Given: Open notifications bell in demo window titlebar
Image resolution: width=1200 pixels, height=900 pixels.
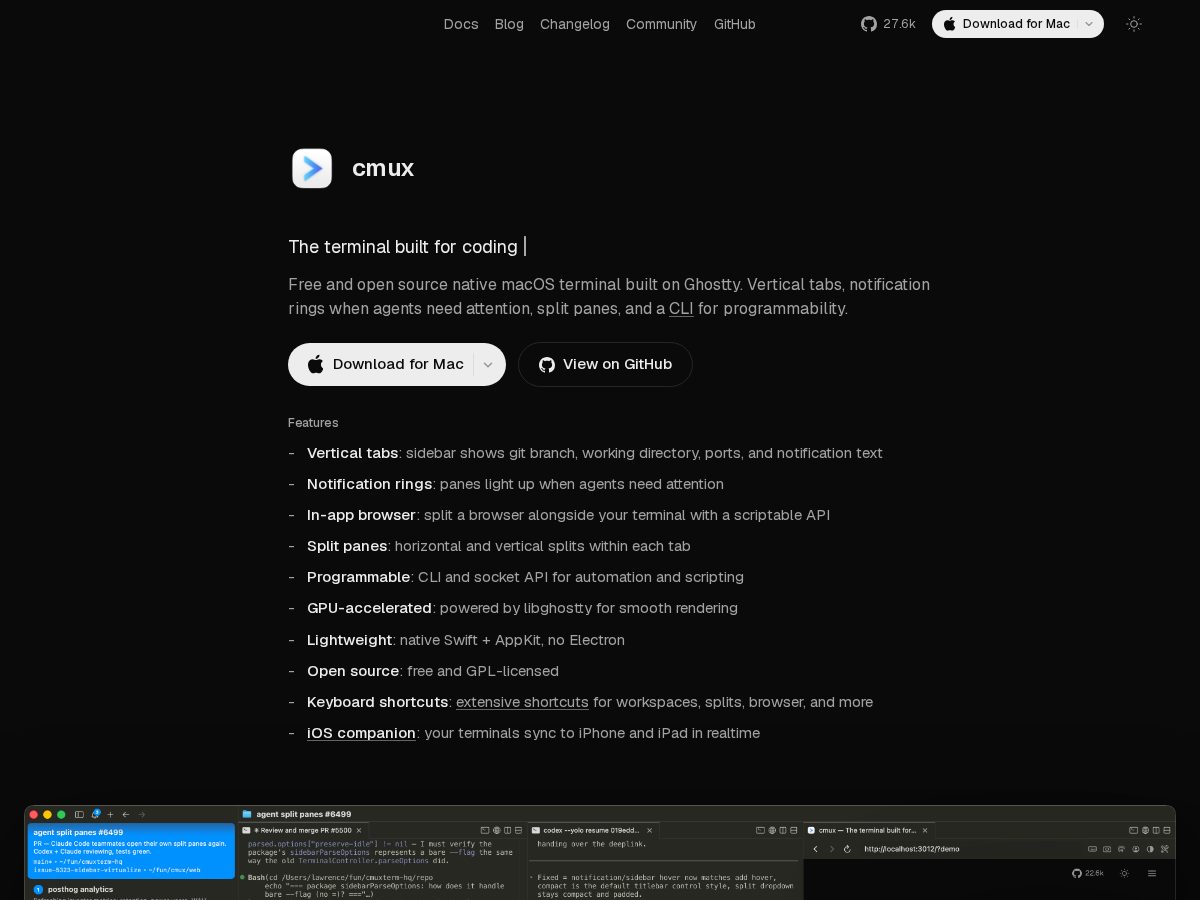Looking at the screenshot, I should click(96, 814).
